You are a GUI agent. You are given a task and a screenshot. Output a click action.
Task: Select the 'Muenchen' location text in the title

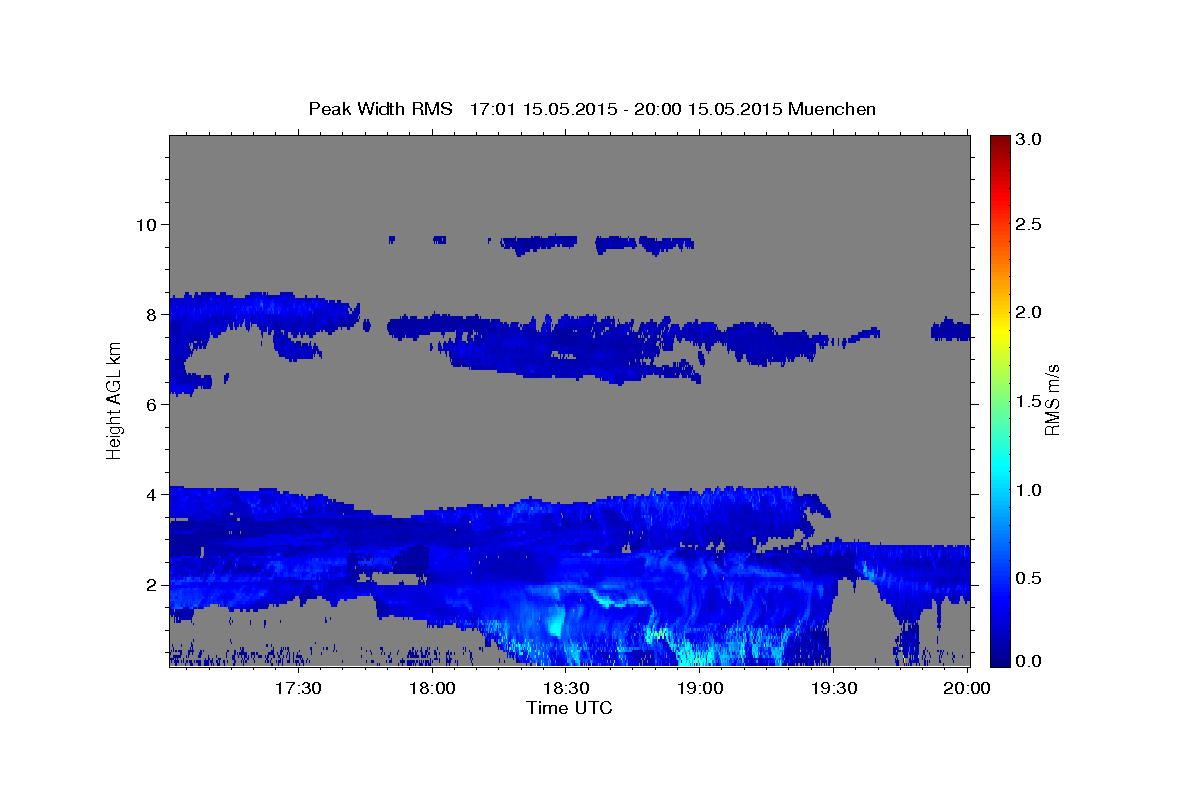point(832,109)
